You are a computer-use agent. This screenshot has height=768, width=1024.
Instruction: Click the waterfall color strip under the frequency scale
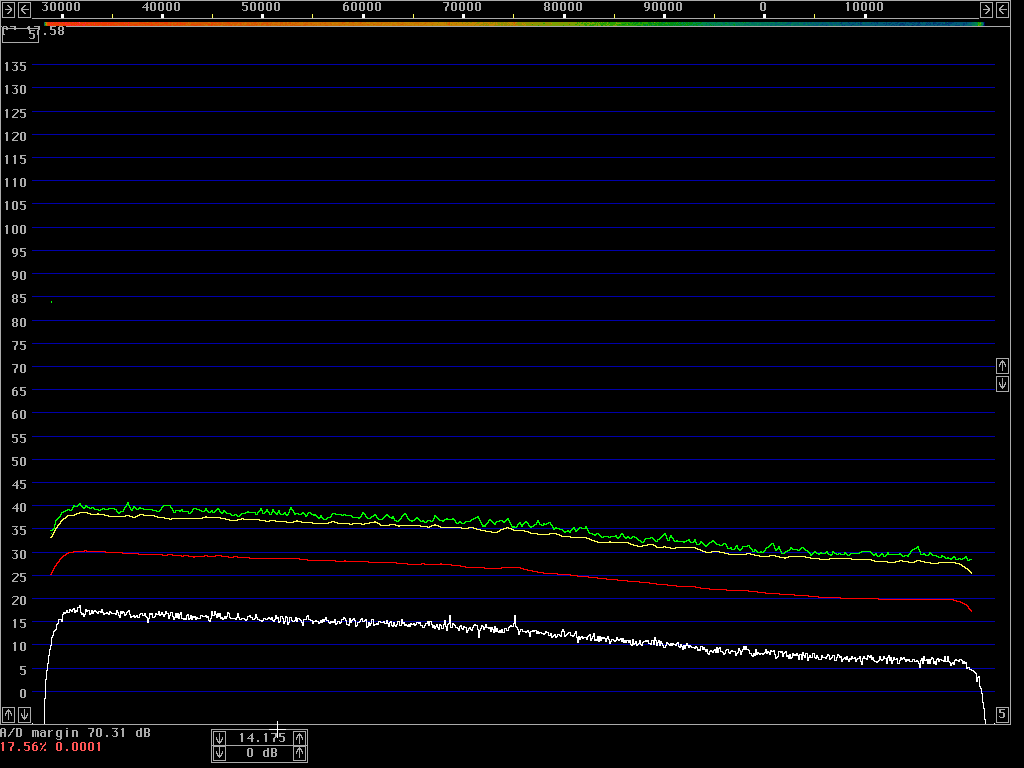514,24
